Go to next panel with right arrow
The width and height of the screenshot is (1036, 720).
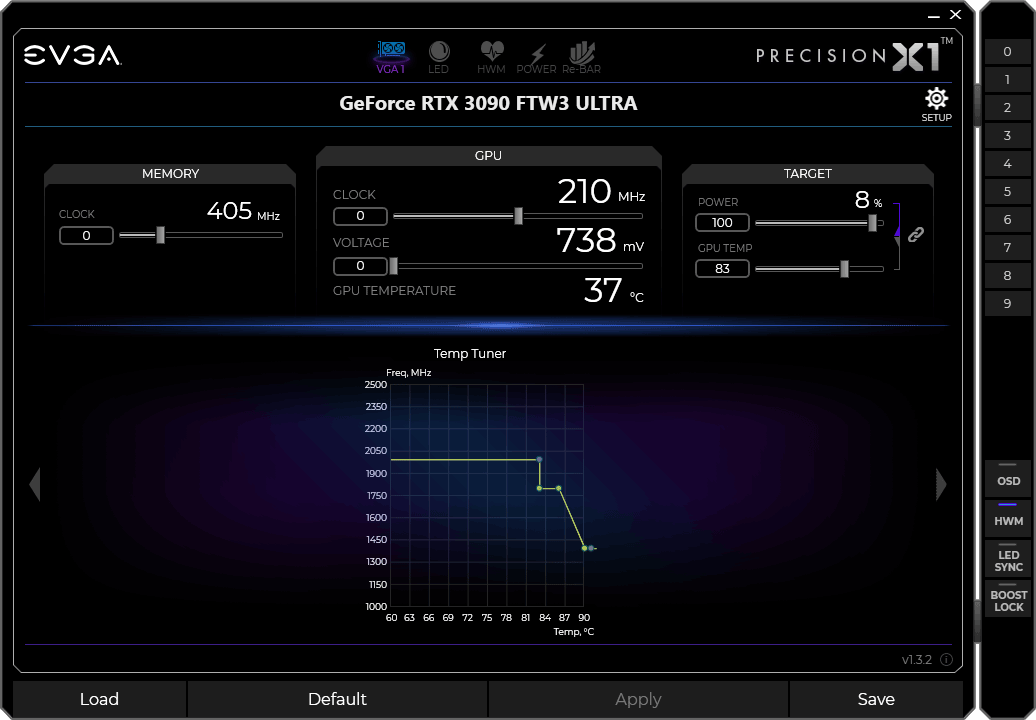(940, 484)
